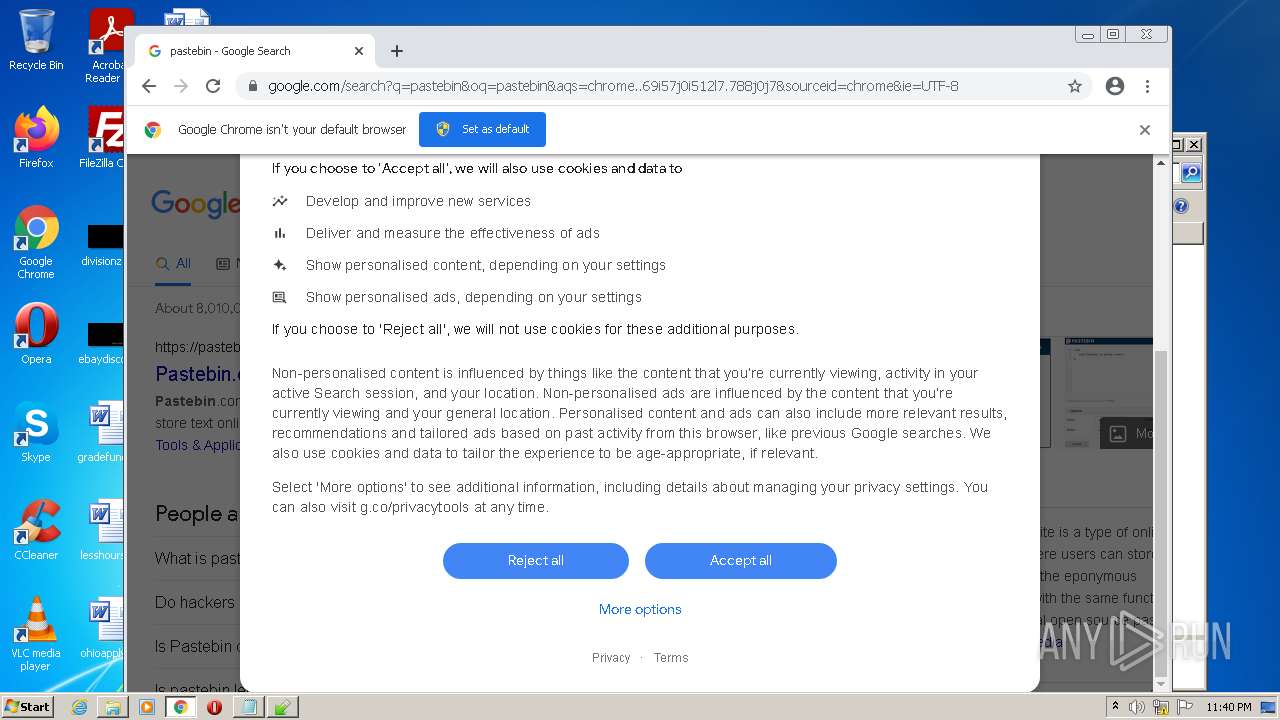Reload the current page

tap(213, 86)
